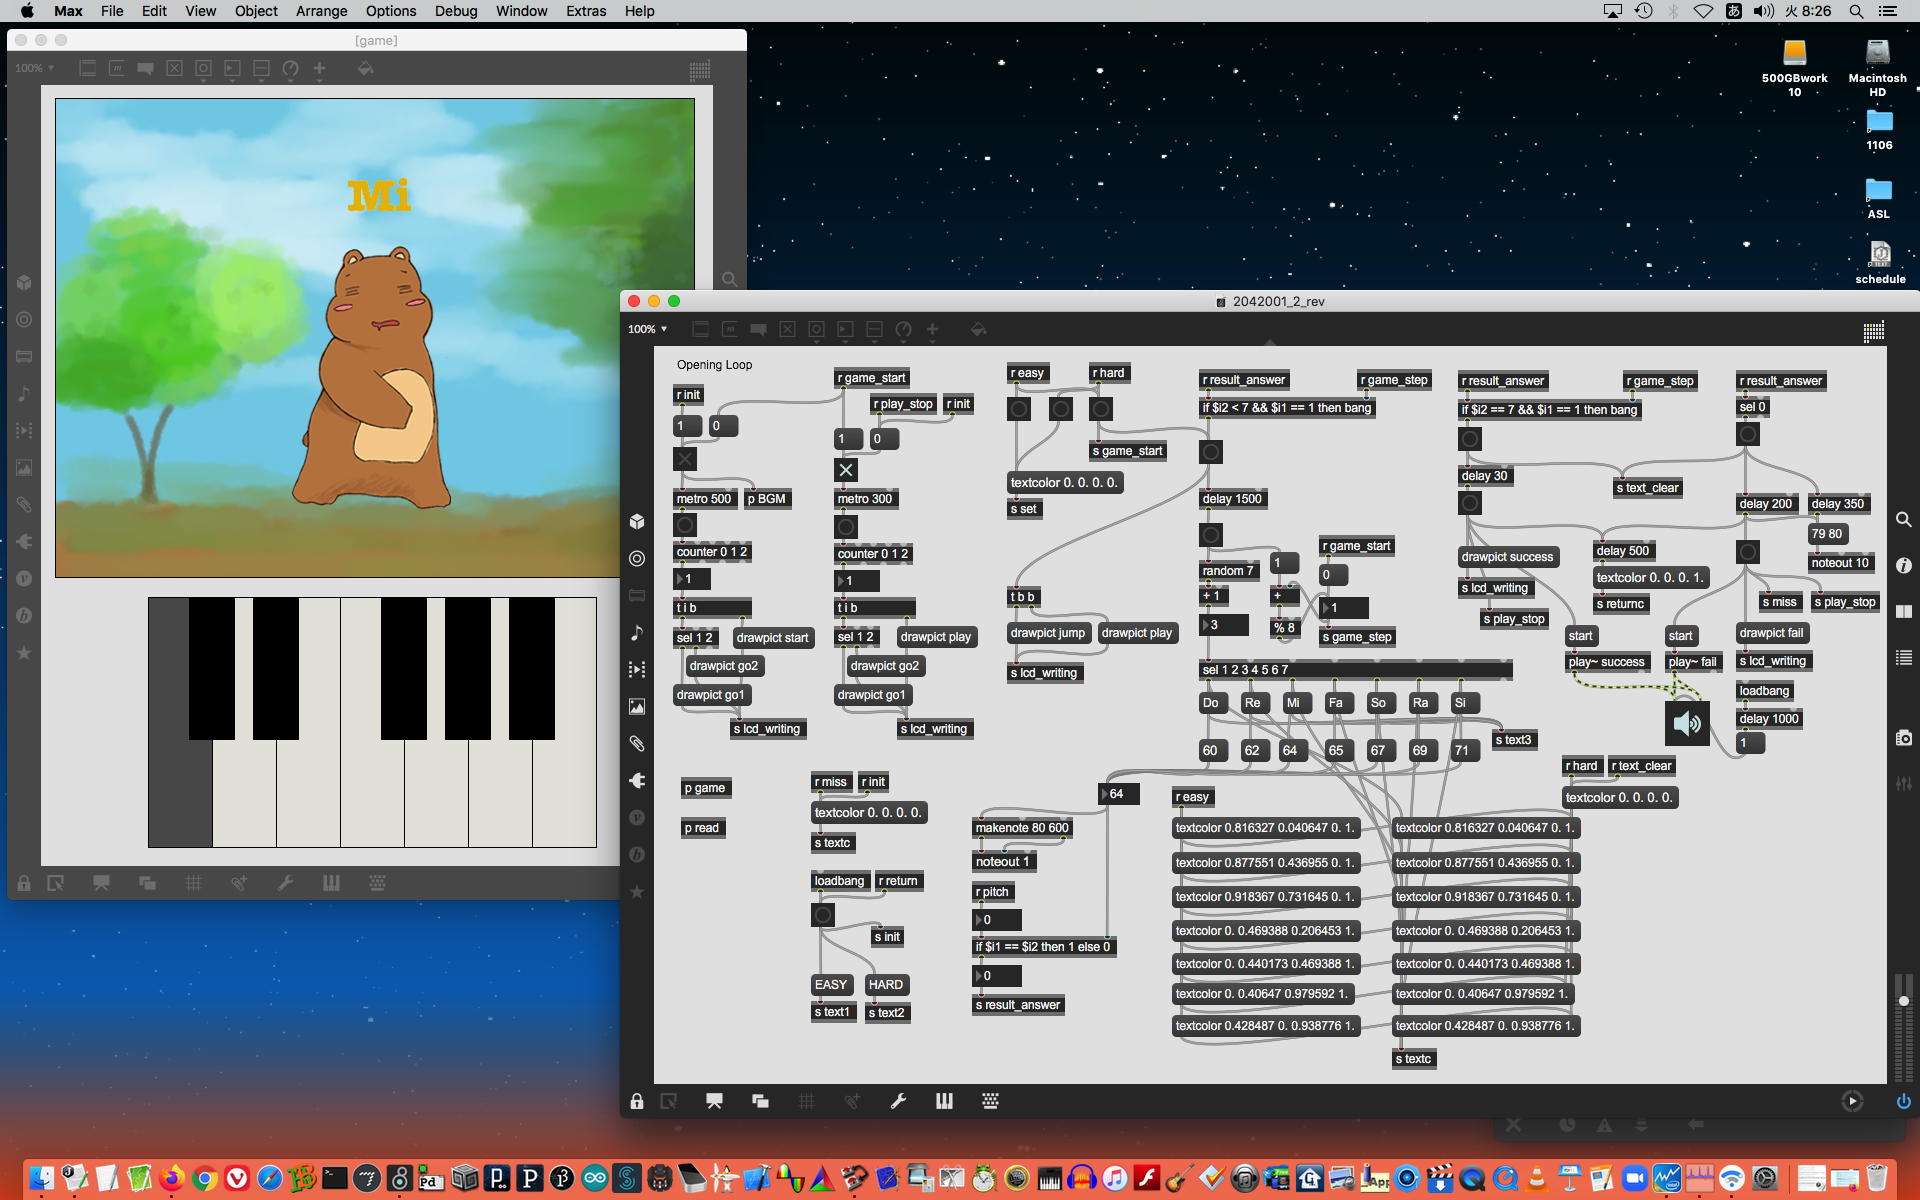Open the snapshots camera icon on right sidebar
This screenshot has width=1920, height=1200.
click(x=1903, y=738)
